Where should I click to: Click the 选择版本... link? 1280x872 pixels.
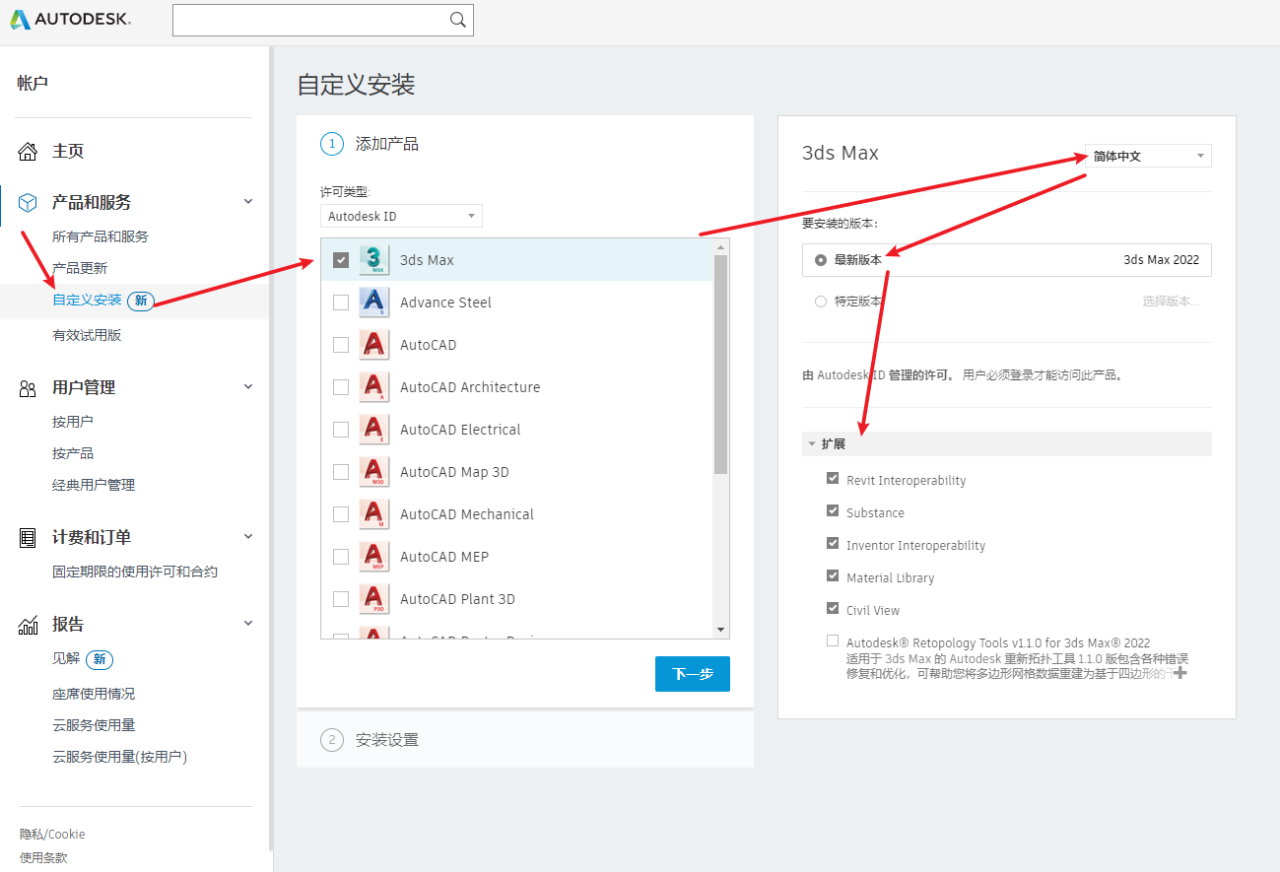click(x=1171, y=301)
